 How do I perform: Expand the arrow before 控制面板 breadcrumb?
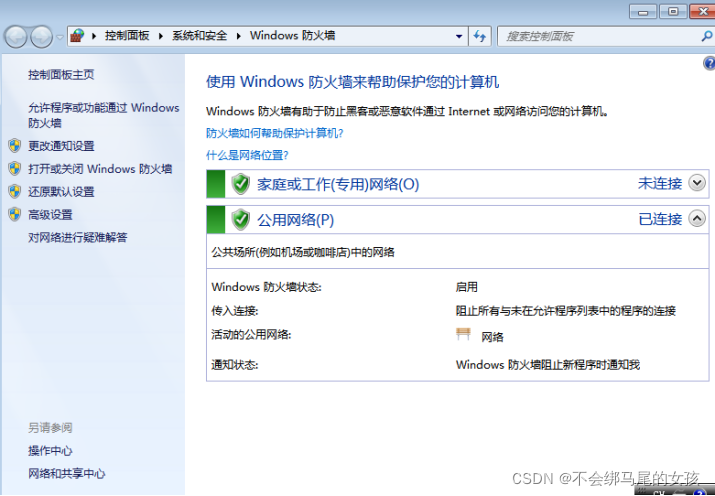coord(94,36)
